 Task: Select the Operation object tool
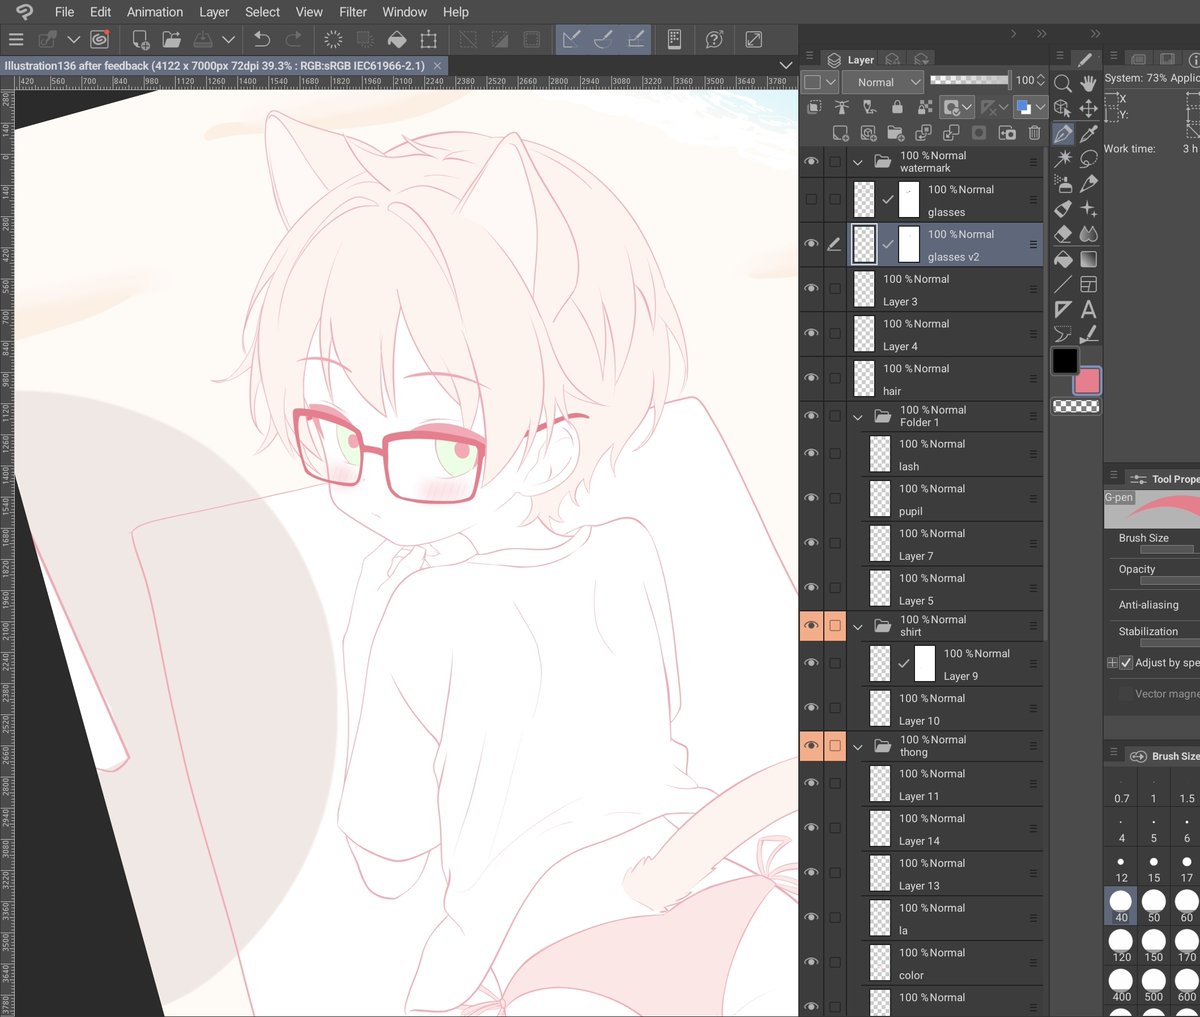click(1063, 108)
